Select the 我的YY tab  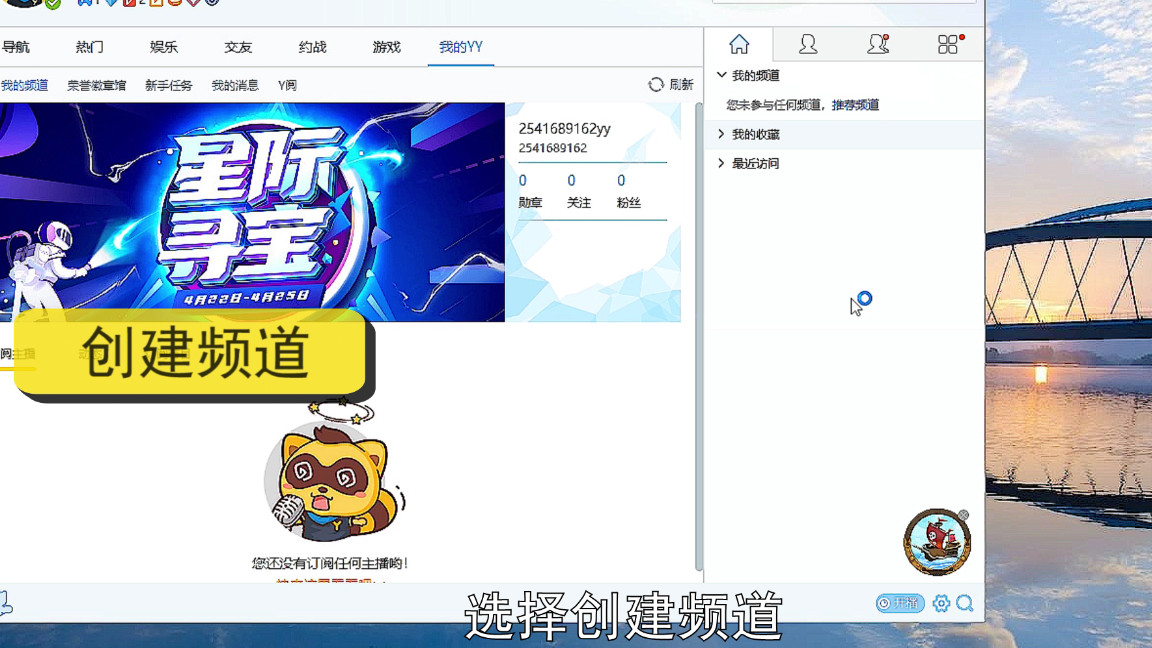(x=461, y=47)
